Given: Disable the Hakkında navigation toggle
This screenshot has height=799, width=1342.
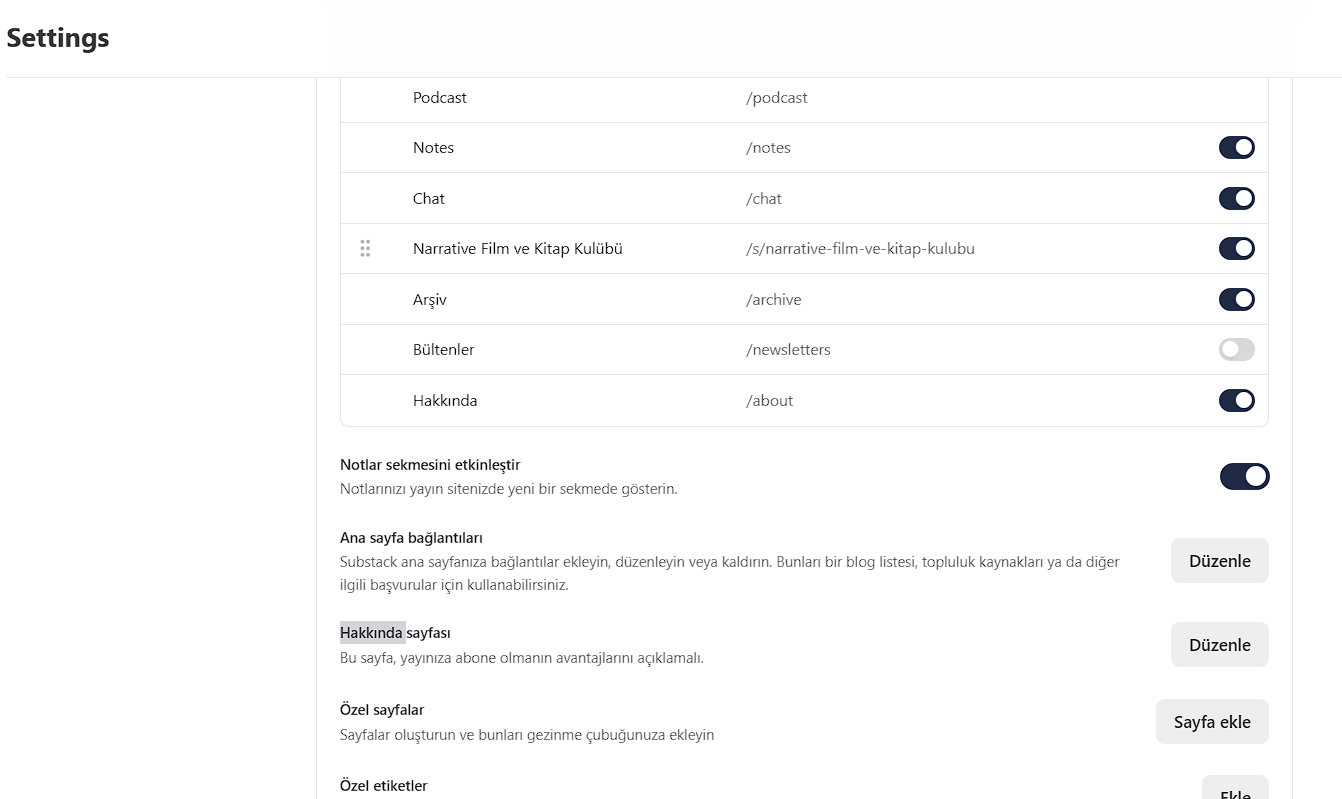Looking at the screenshot, I should (1236, 400).
